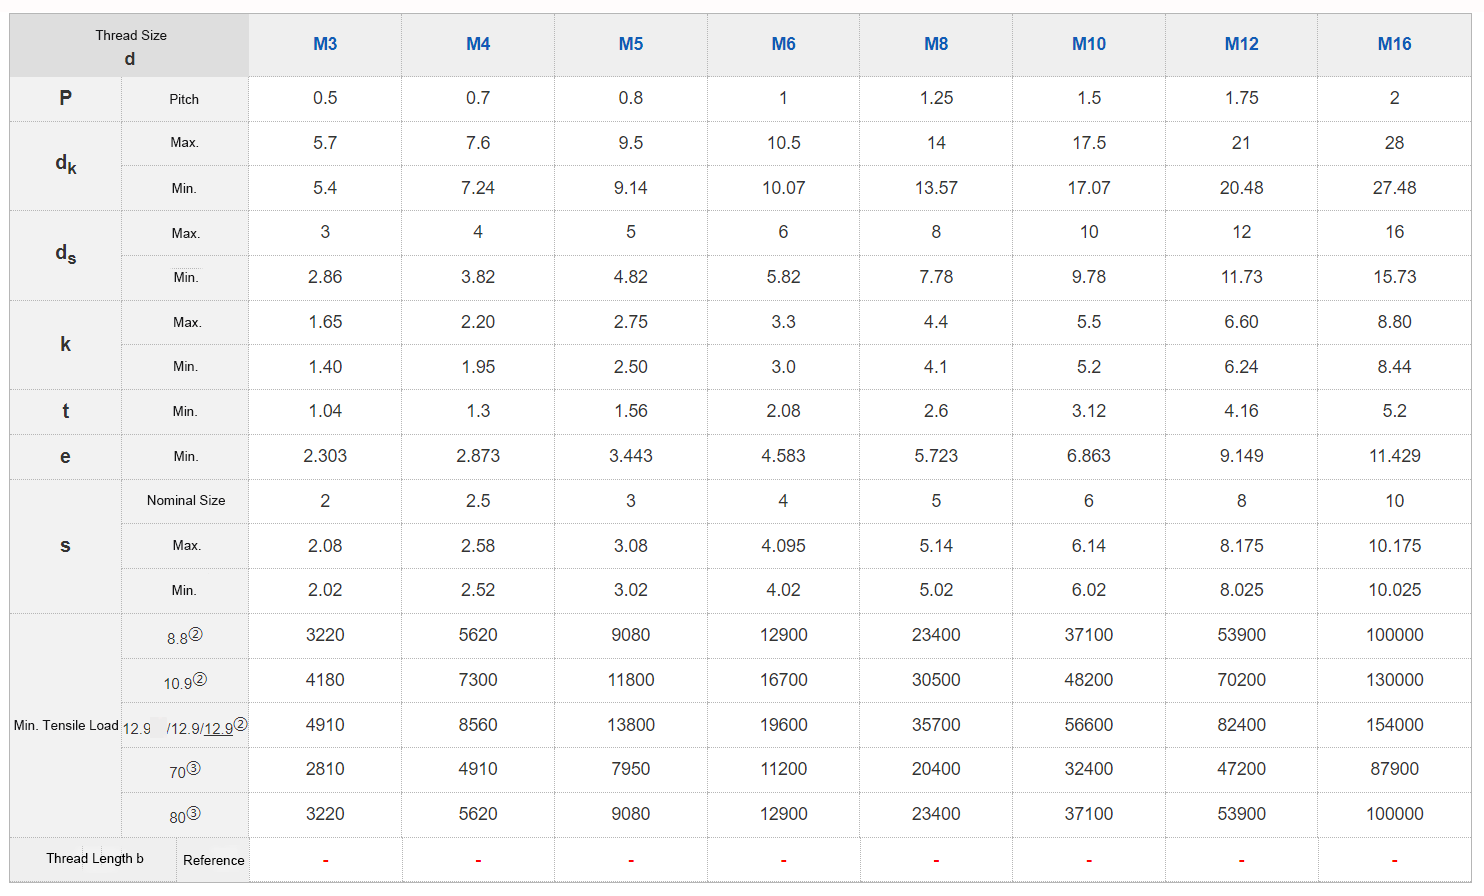Image resolution: width=1484 pixels, height=896 pixels.
Task: Click the e parameter label
Action: pos(65,456)
